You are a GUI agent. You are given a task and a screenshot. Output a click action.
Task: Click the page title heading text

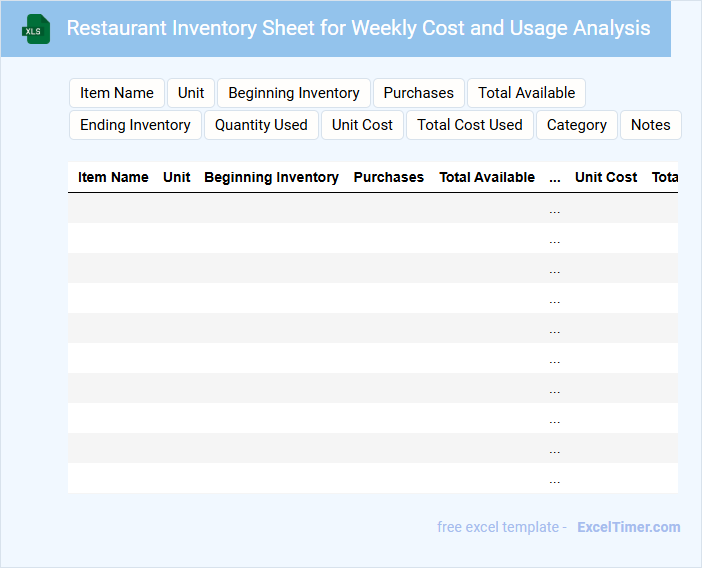[x=358, y=28]
